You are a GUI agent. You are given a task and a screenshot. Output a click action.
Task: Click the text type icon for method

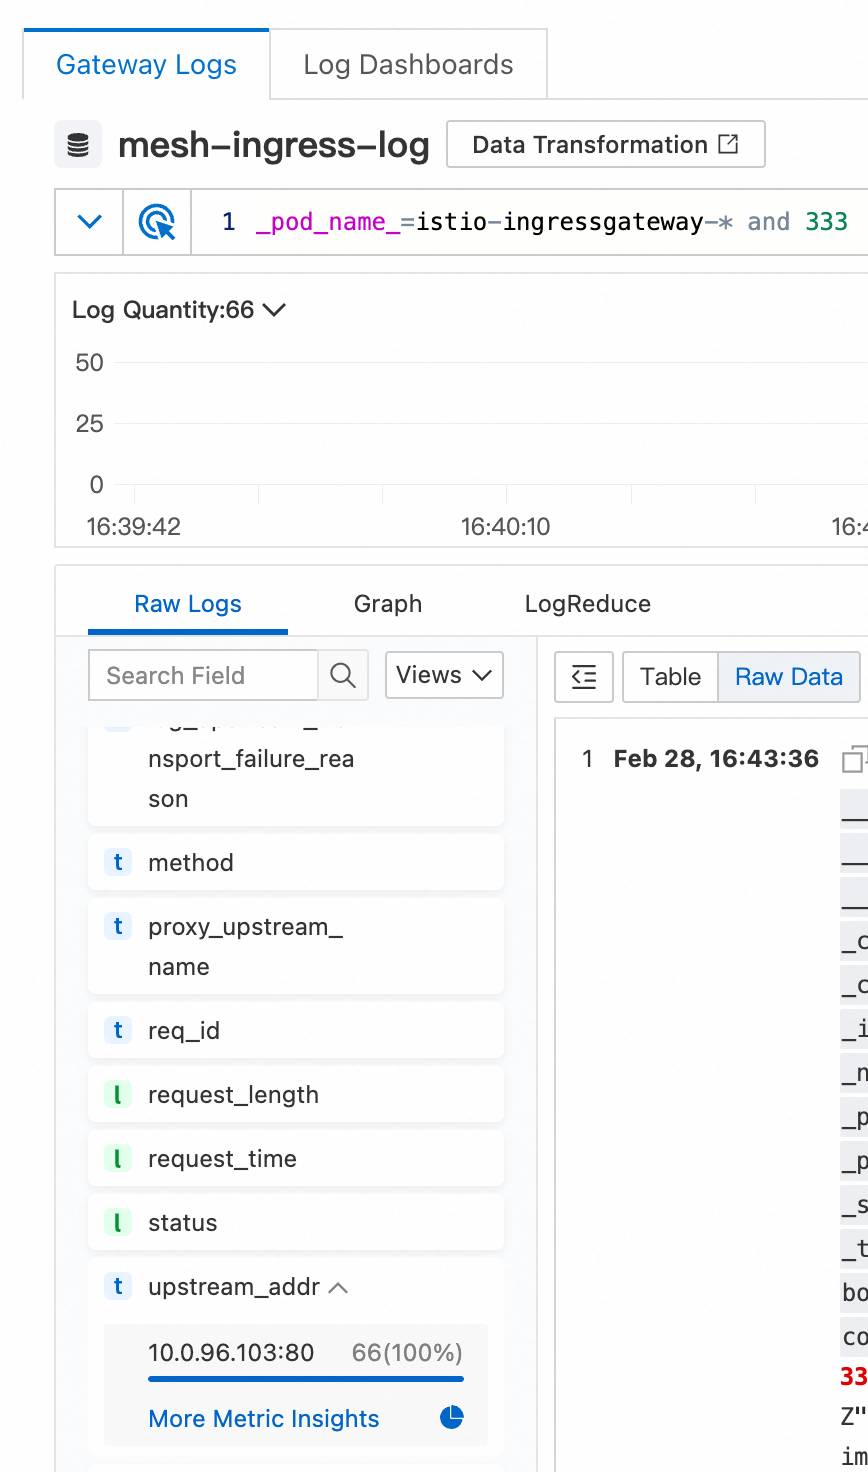click(x=118, y=862)
